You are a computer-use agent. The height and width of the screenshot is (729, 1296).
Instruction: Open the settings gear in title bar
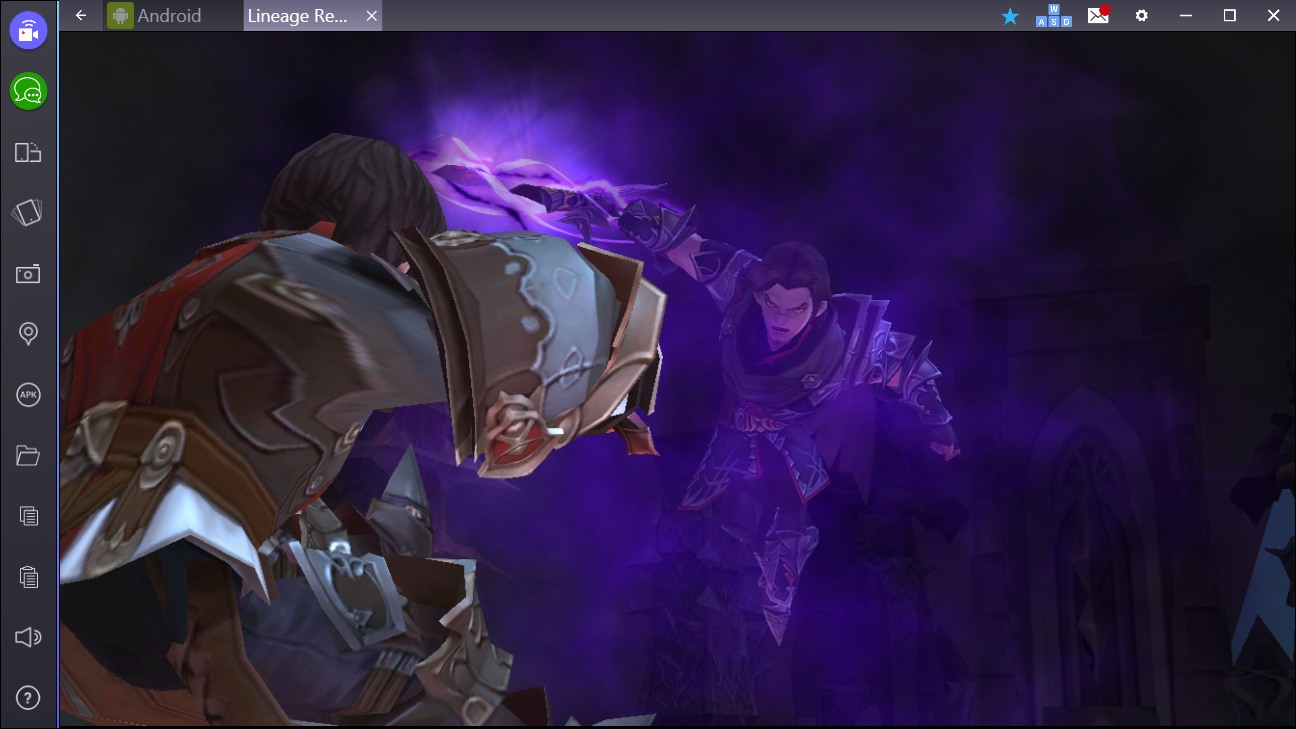point(1141,16)
